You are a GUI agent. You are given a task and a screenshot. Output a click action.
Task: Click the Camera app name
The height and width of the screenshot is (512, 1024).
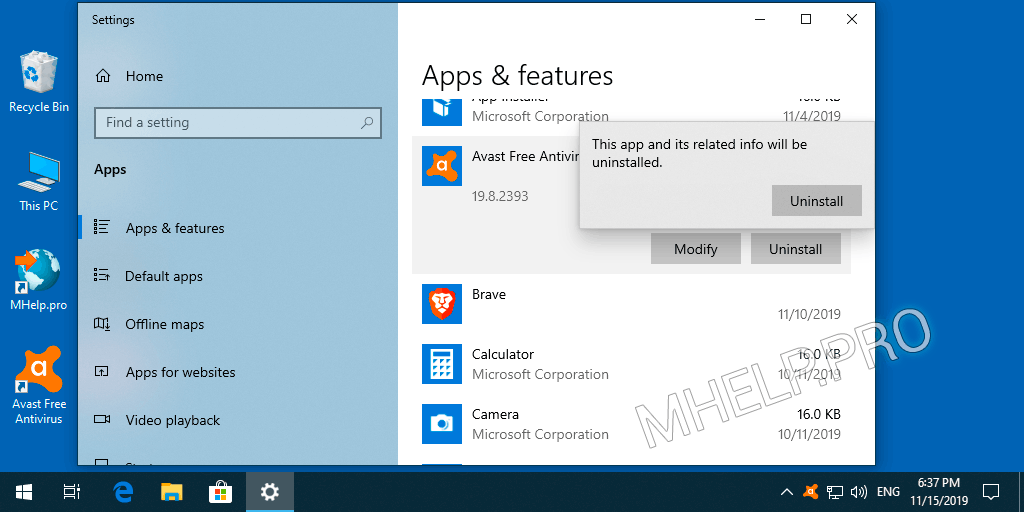pyautogui.click(x=495, y=415)
